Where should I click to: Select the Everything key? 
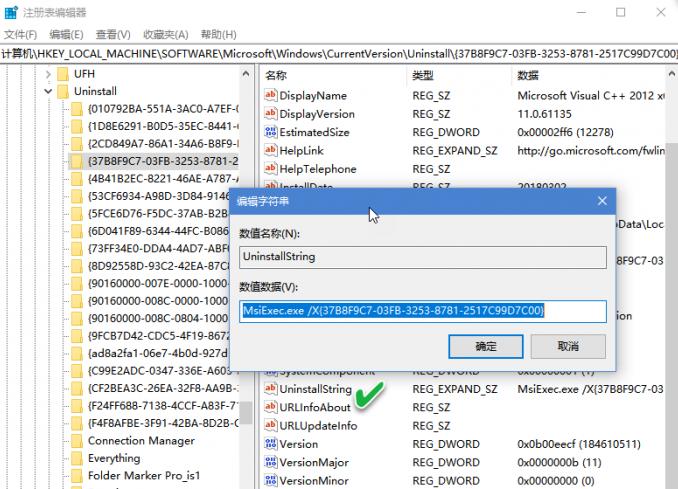tap(114, 458)
